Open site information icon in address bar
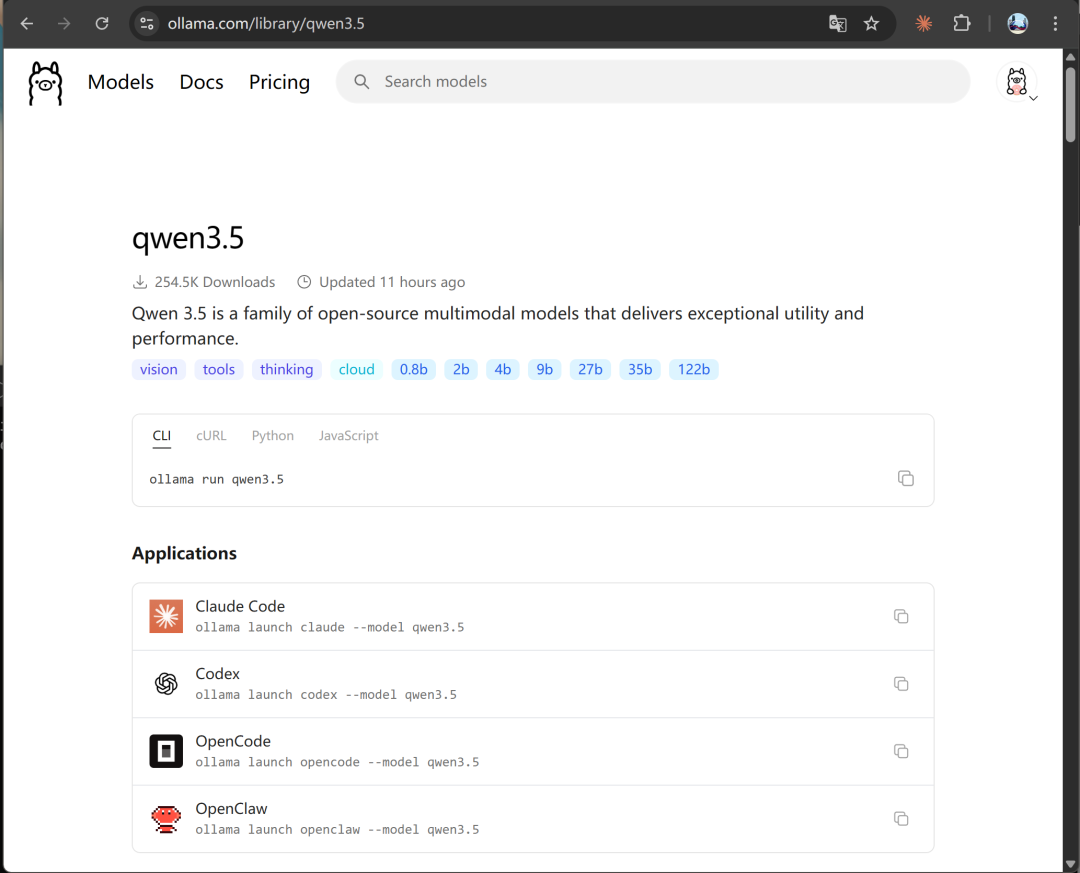 147,23
